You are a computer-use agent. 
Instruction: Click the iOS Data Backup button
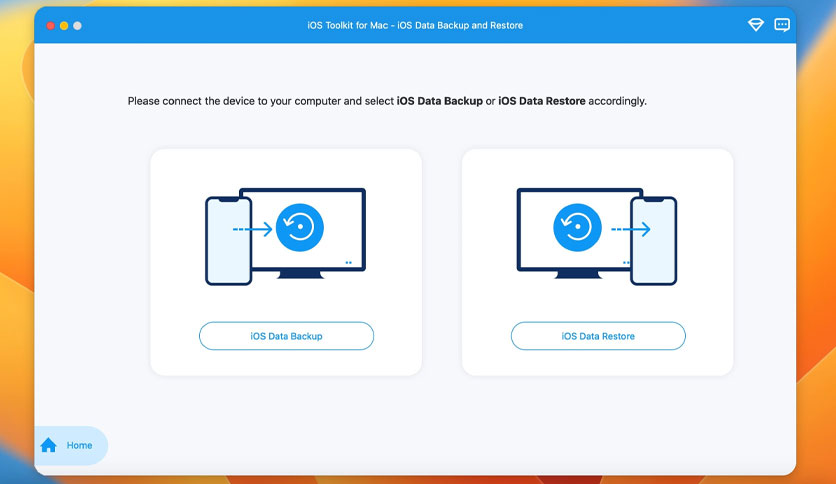point(286,336)
